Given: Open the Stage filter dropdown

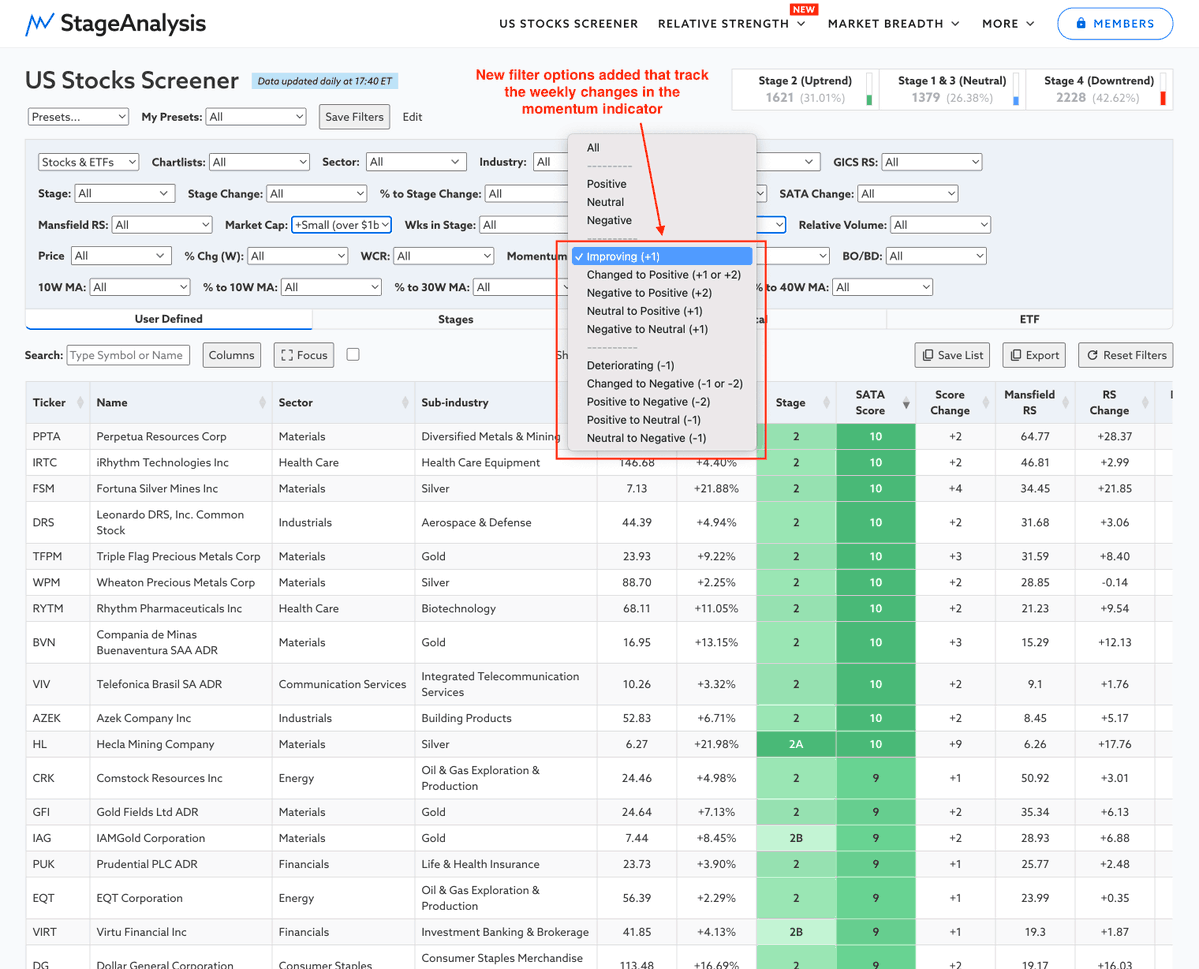Looking at the screenshot, I should click(x=125, y=193).
